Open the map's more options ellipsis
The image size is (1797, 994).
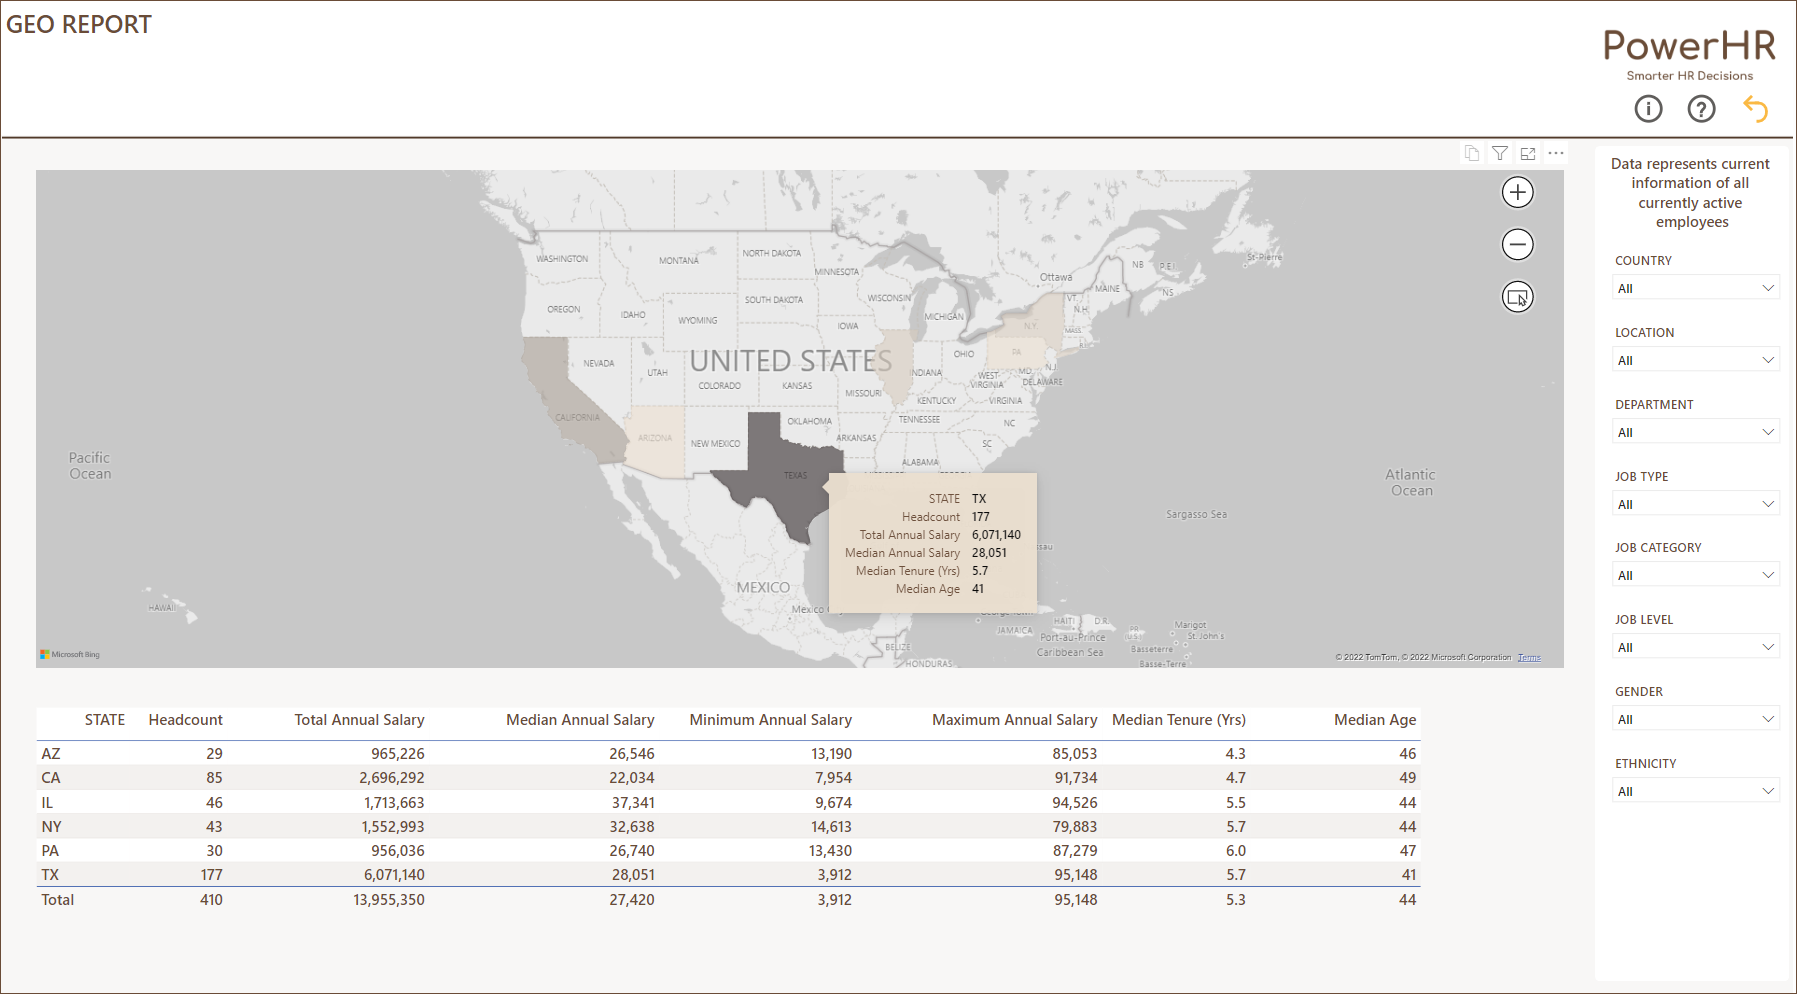[x=1556, y=153]
